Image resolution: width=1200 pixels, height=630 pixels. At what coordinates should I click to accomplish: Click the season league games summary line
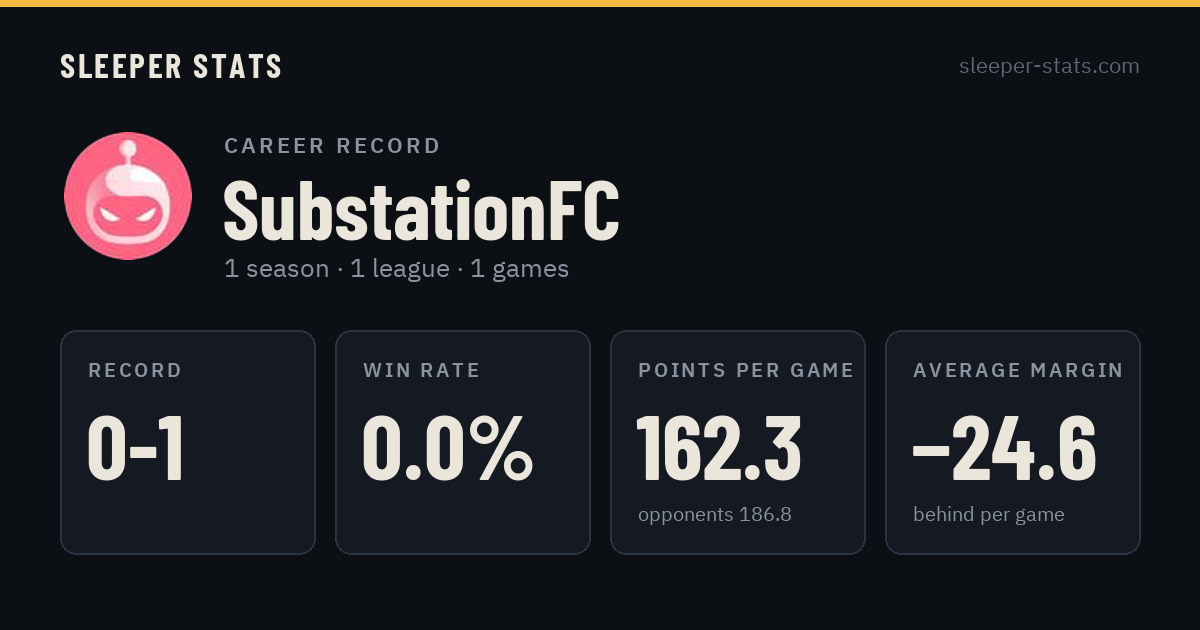pyautogui.click(x=396, y=269)
